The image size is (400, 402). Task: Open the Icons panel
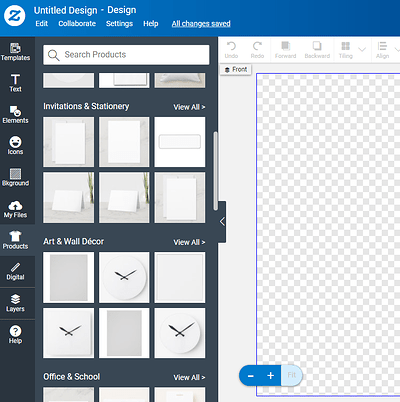15,146
